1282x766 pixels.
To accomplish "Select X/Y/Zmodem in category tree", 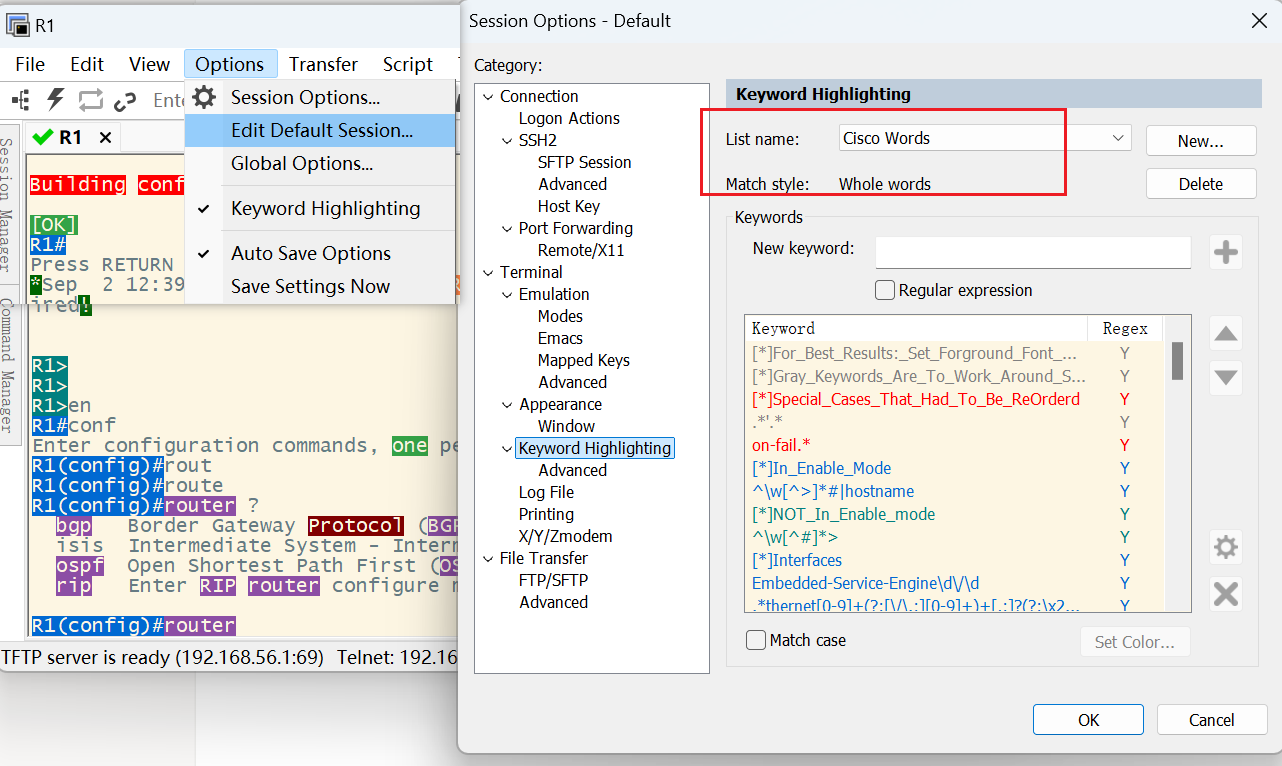I will coord(565,537).
